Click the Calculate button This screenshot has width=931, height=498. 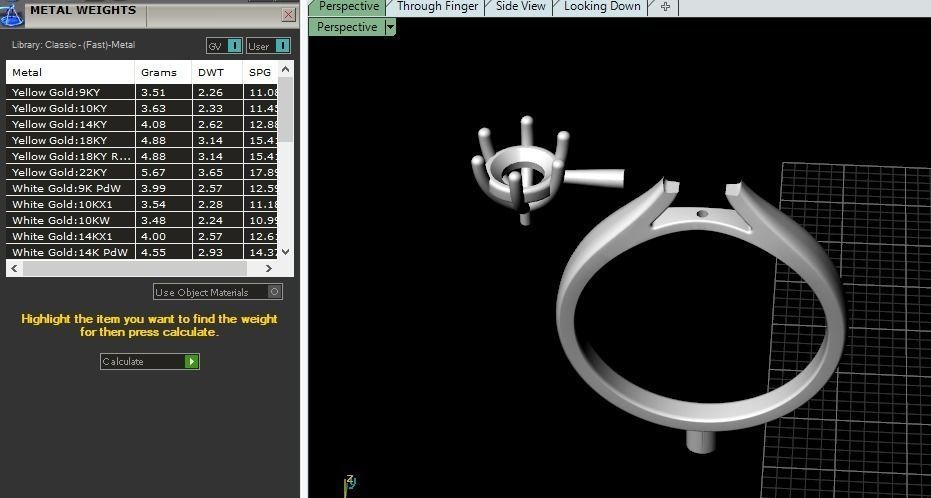(150, 361)
